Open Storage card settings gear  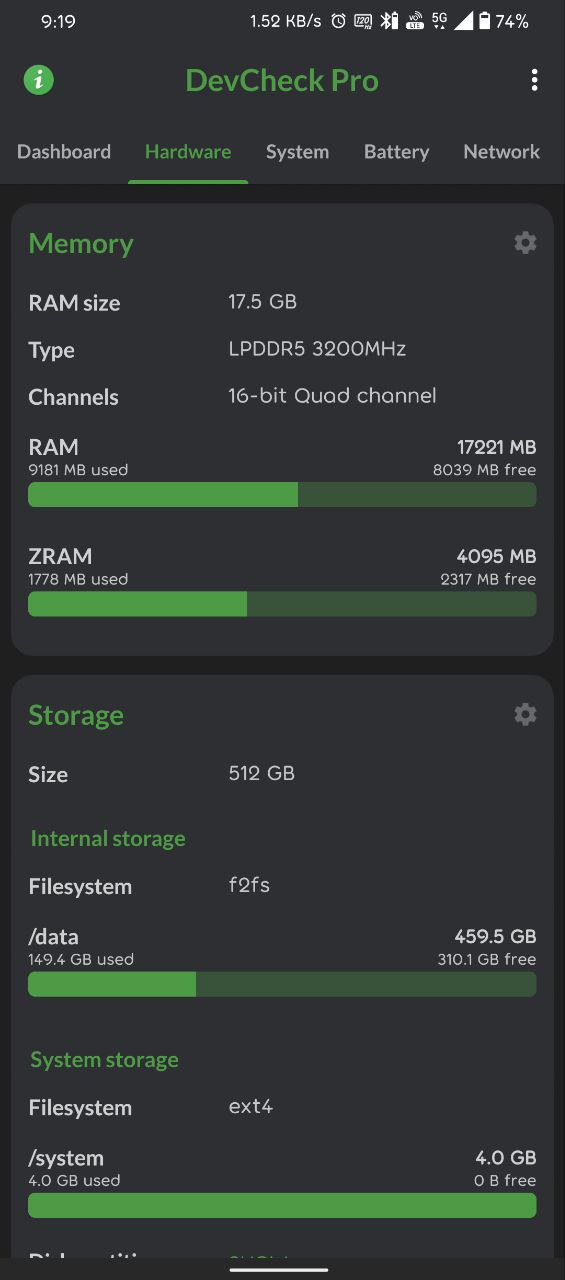[525, 714]
